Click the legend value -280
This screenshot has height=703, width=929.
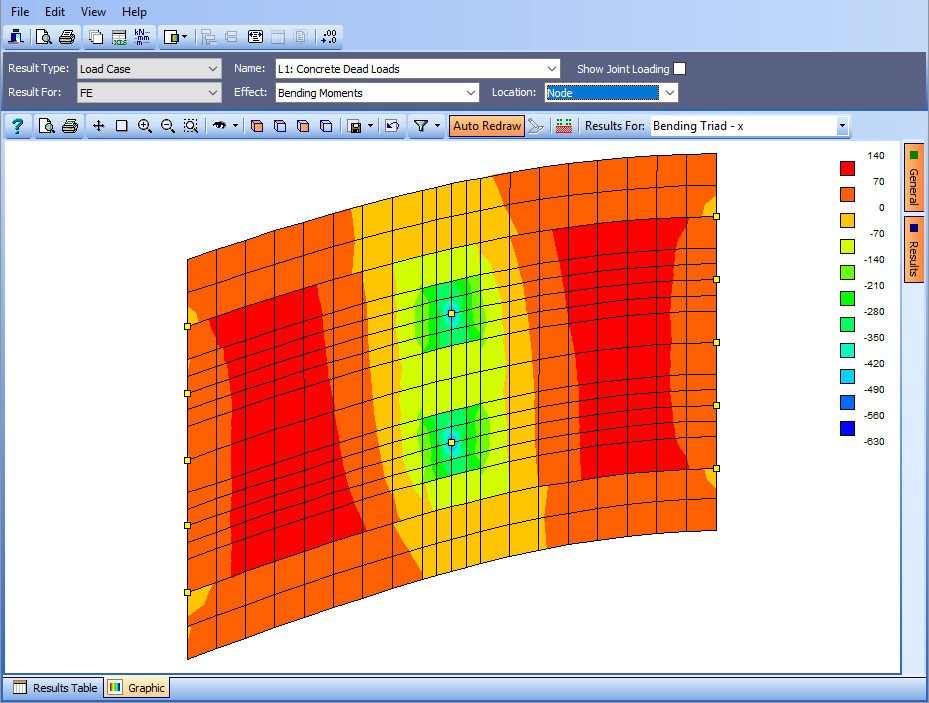[x=874, y=312]
